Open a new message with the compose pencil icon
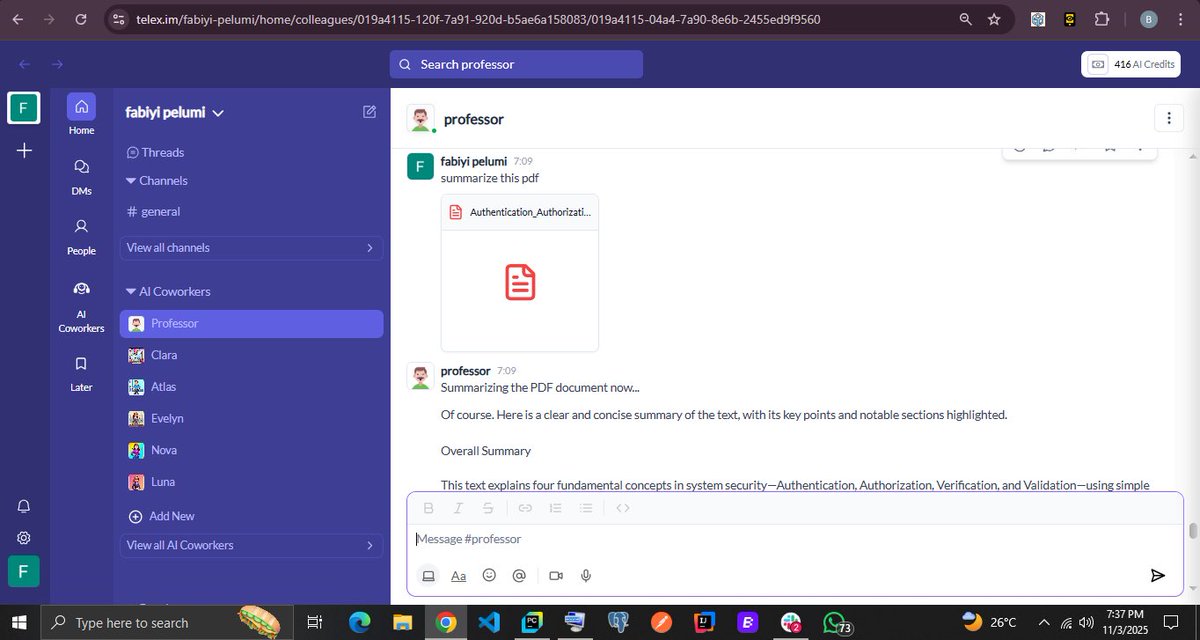Viewport: 1200px width, 640px height. click(x=369, y=112)
